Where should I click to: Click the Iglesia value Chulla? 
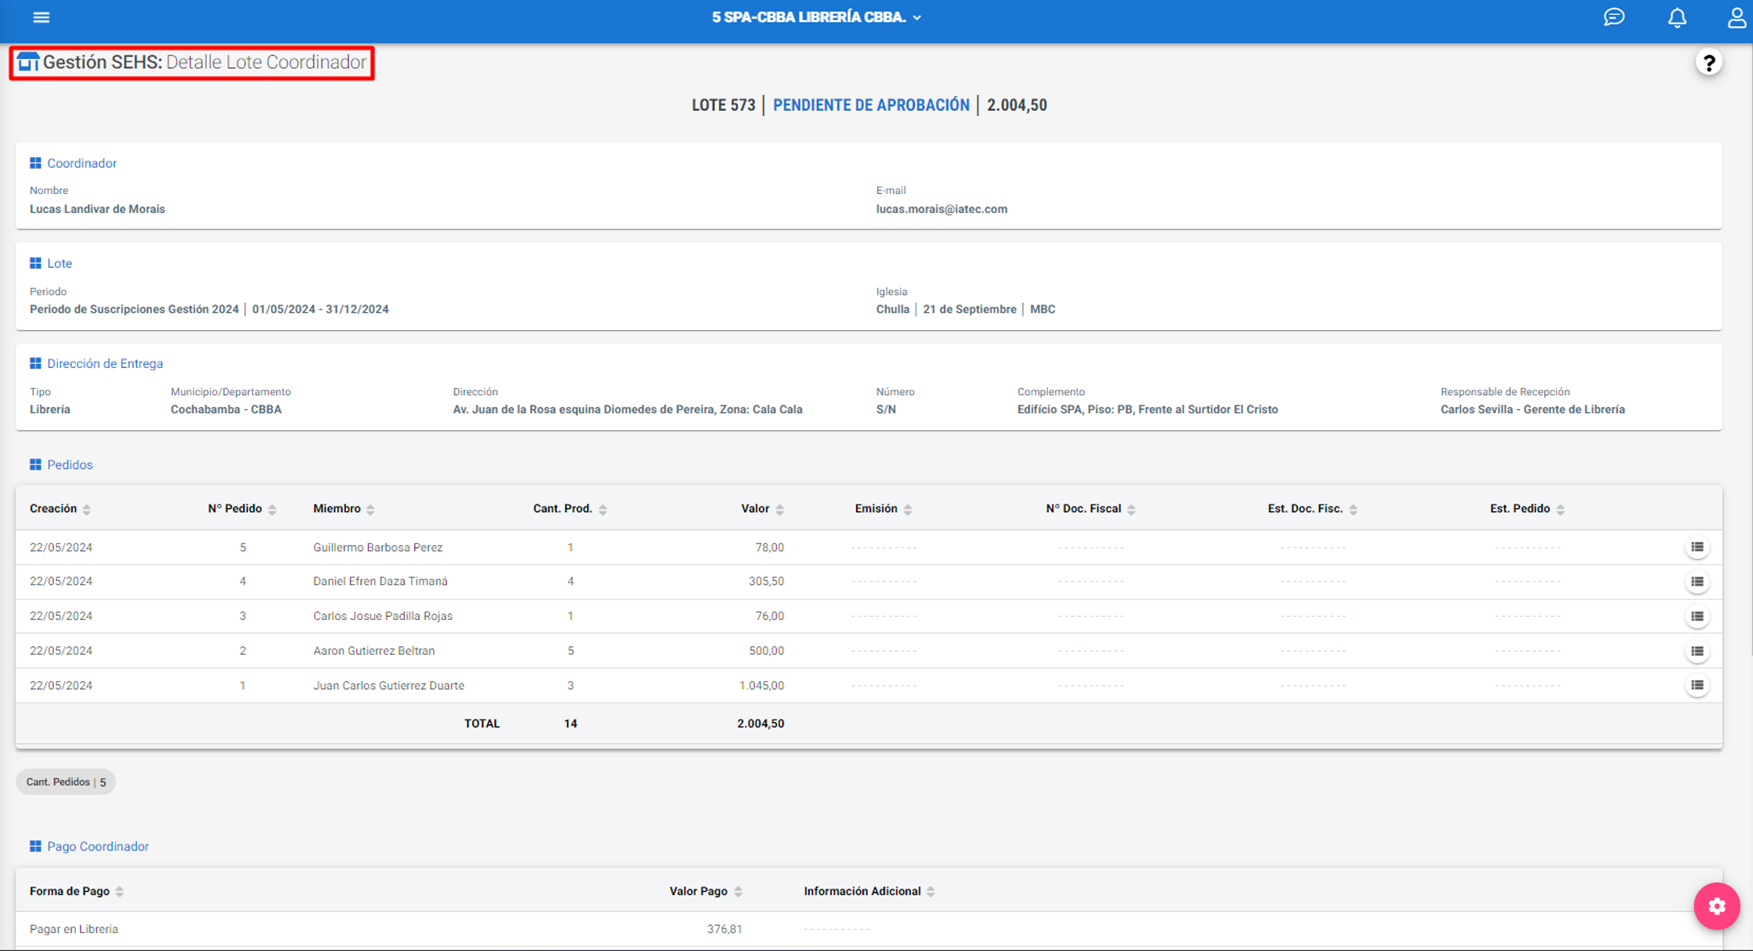(x=892, y=309)
